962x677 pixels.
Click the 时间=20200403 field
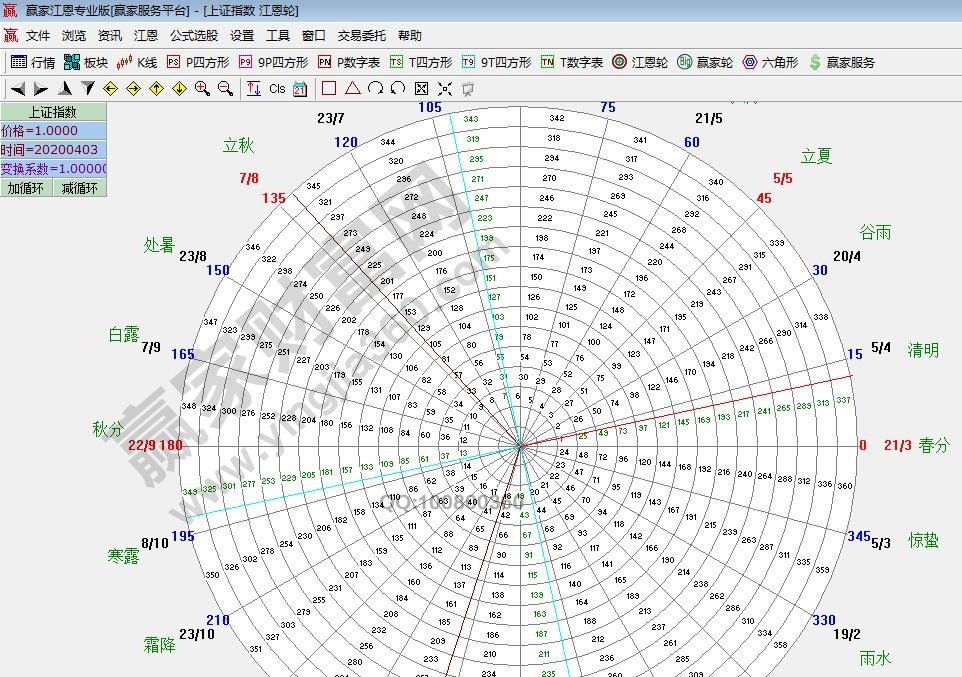coord(53,150)
